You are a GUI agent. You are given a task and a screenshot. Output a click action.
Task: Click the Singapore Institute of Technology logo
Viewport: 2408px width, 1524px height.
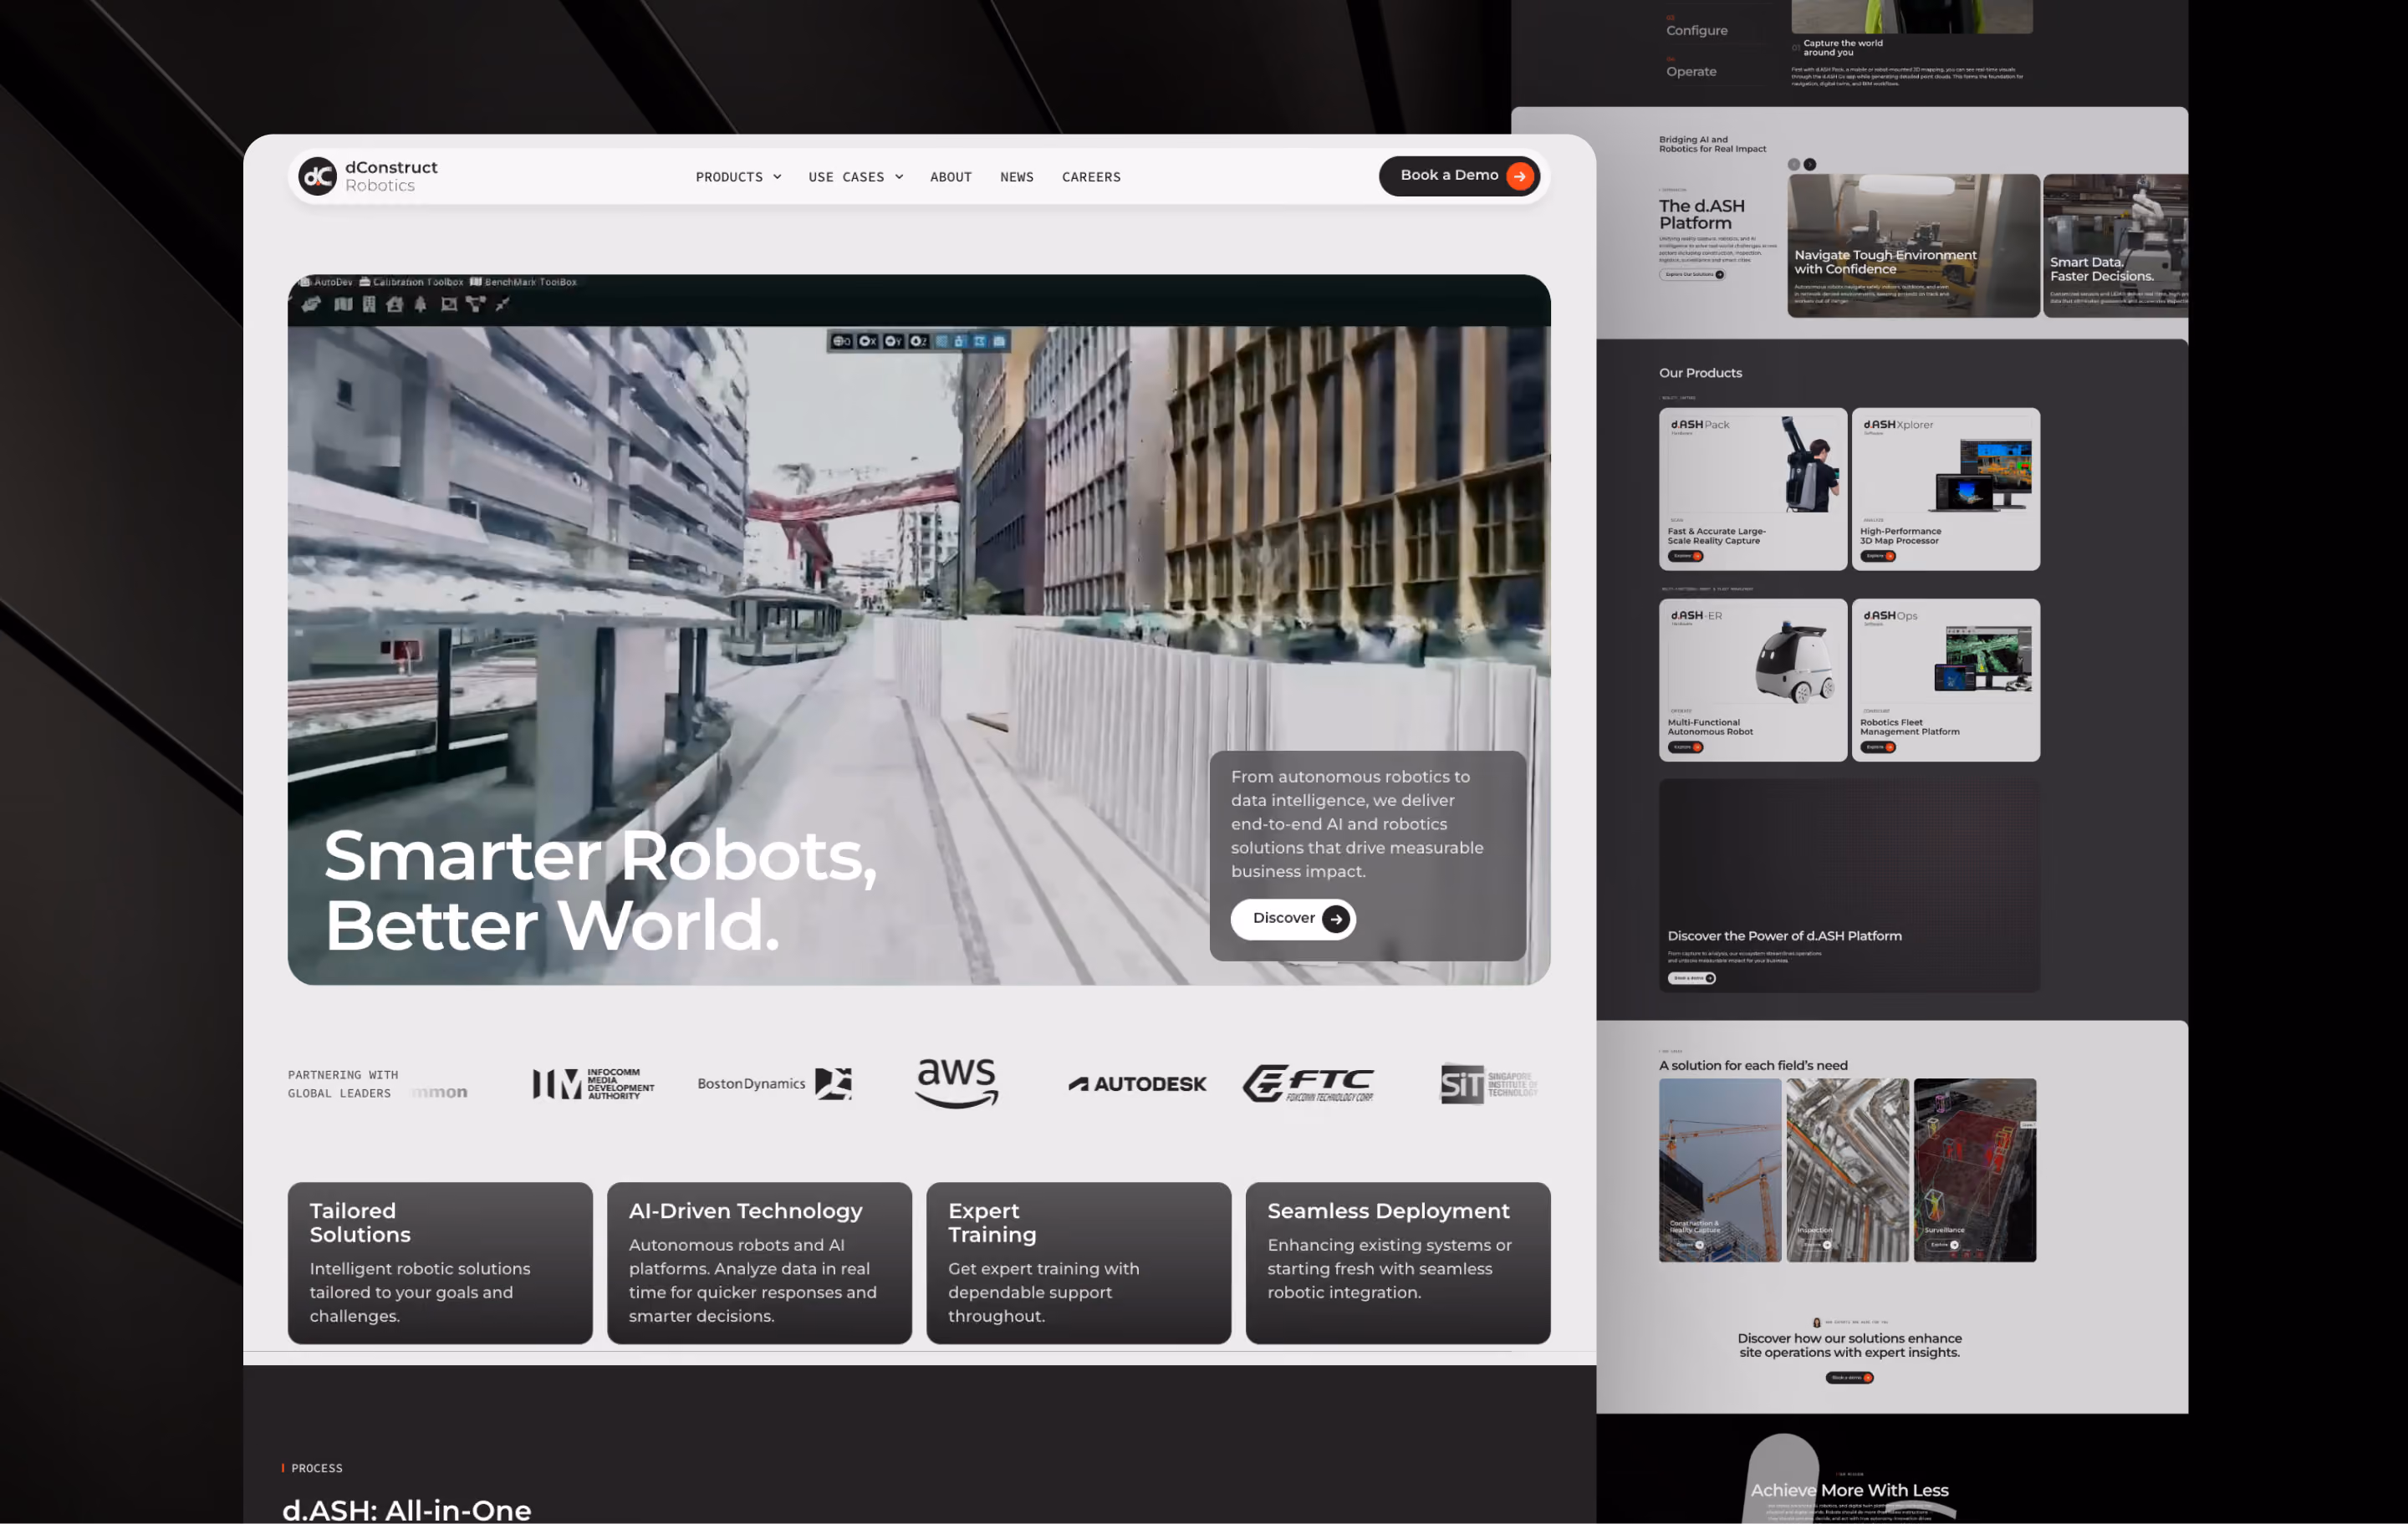pyautogui.click(x=1488, y=1084)
